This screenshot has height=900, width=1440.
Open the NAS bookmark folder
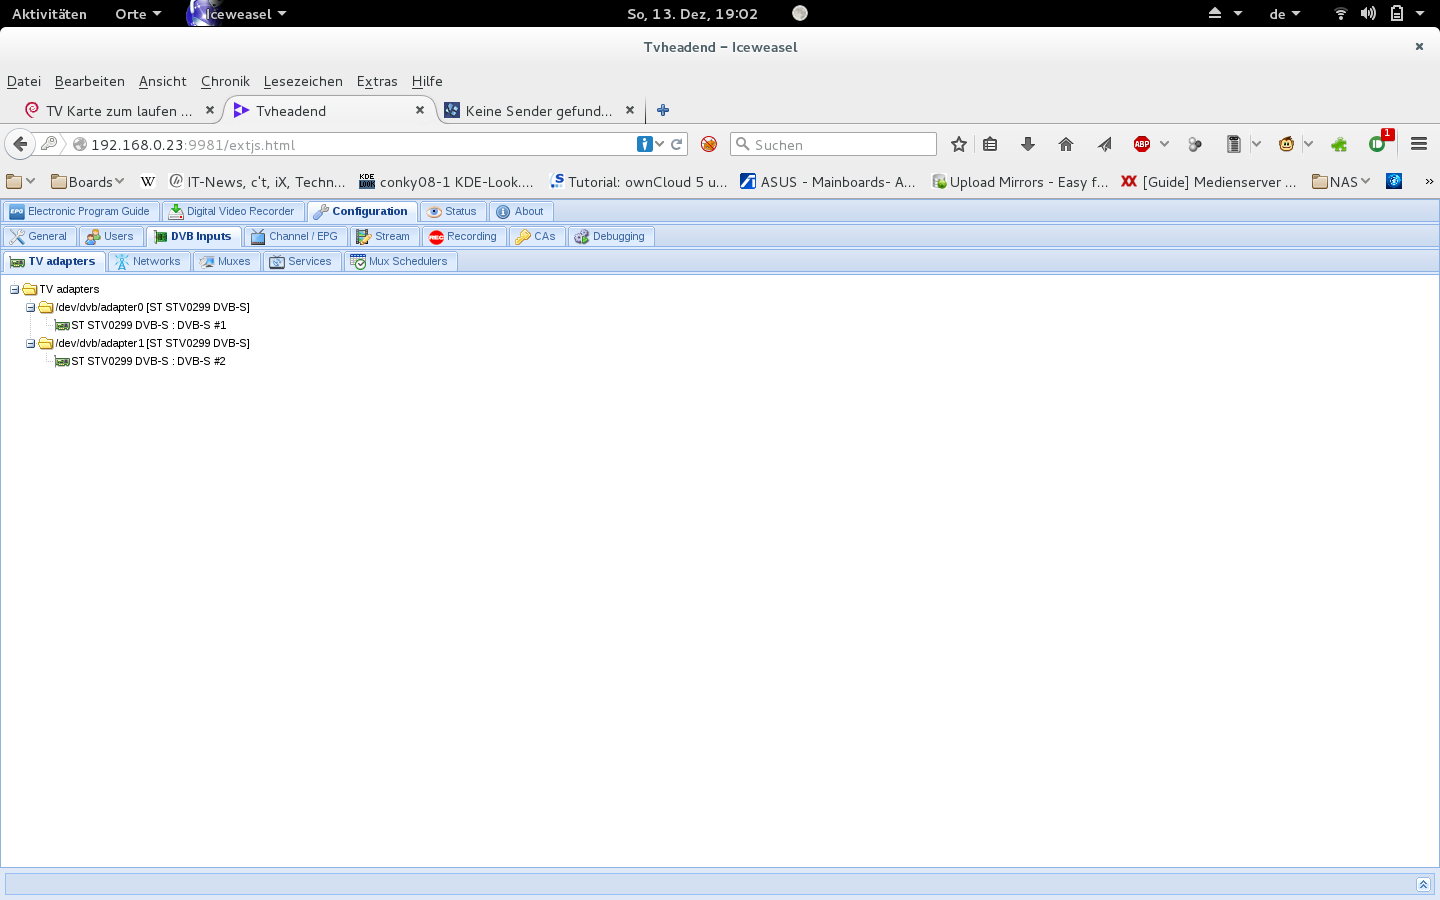1342,181
